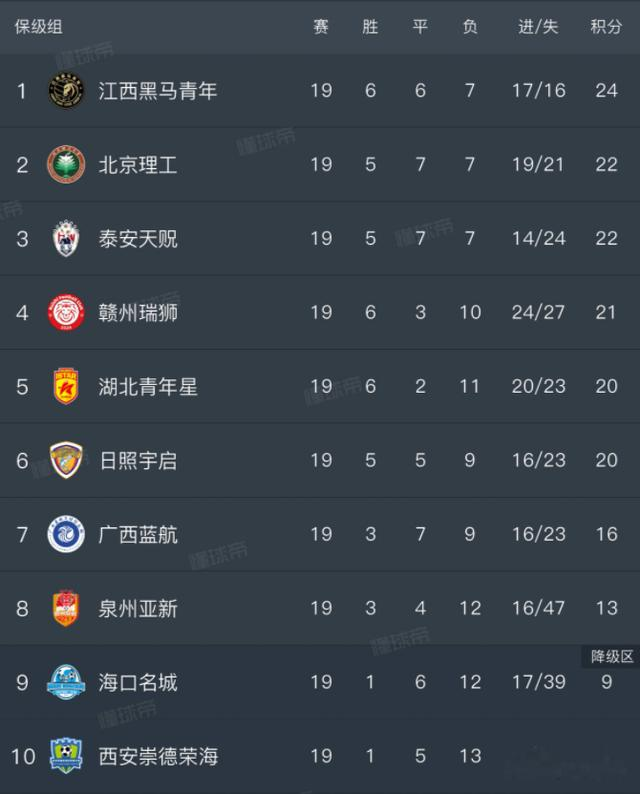Viewport: 640px width, 794px height.
Task: Click the 北京理工 team crest
Action: (x=67, y=165)
